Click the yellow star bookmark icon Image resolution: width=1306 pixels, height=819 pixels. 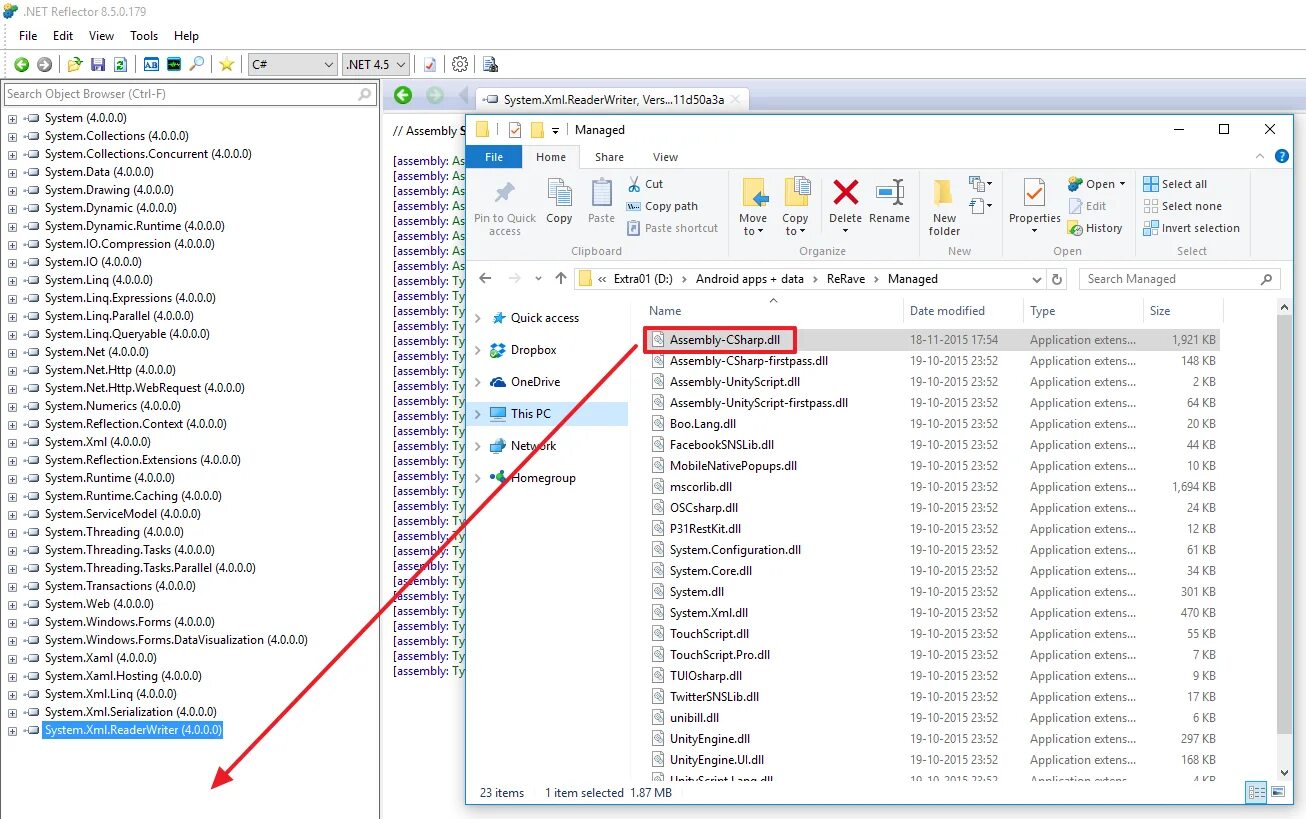227,64
